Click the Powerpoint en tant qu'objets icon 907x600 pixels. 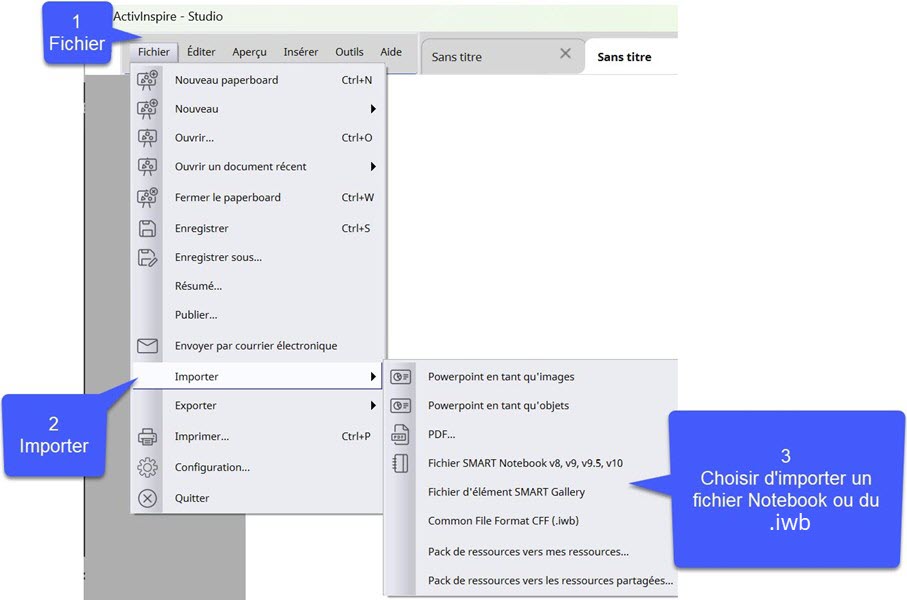[x=400, y=406]
